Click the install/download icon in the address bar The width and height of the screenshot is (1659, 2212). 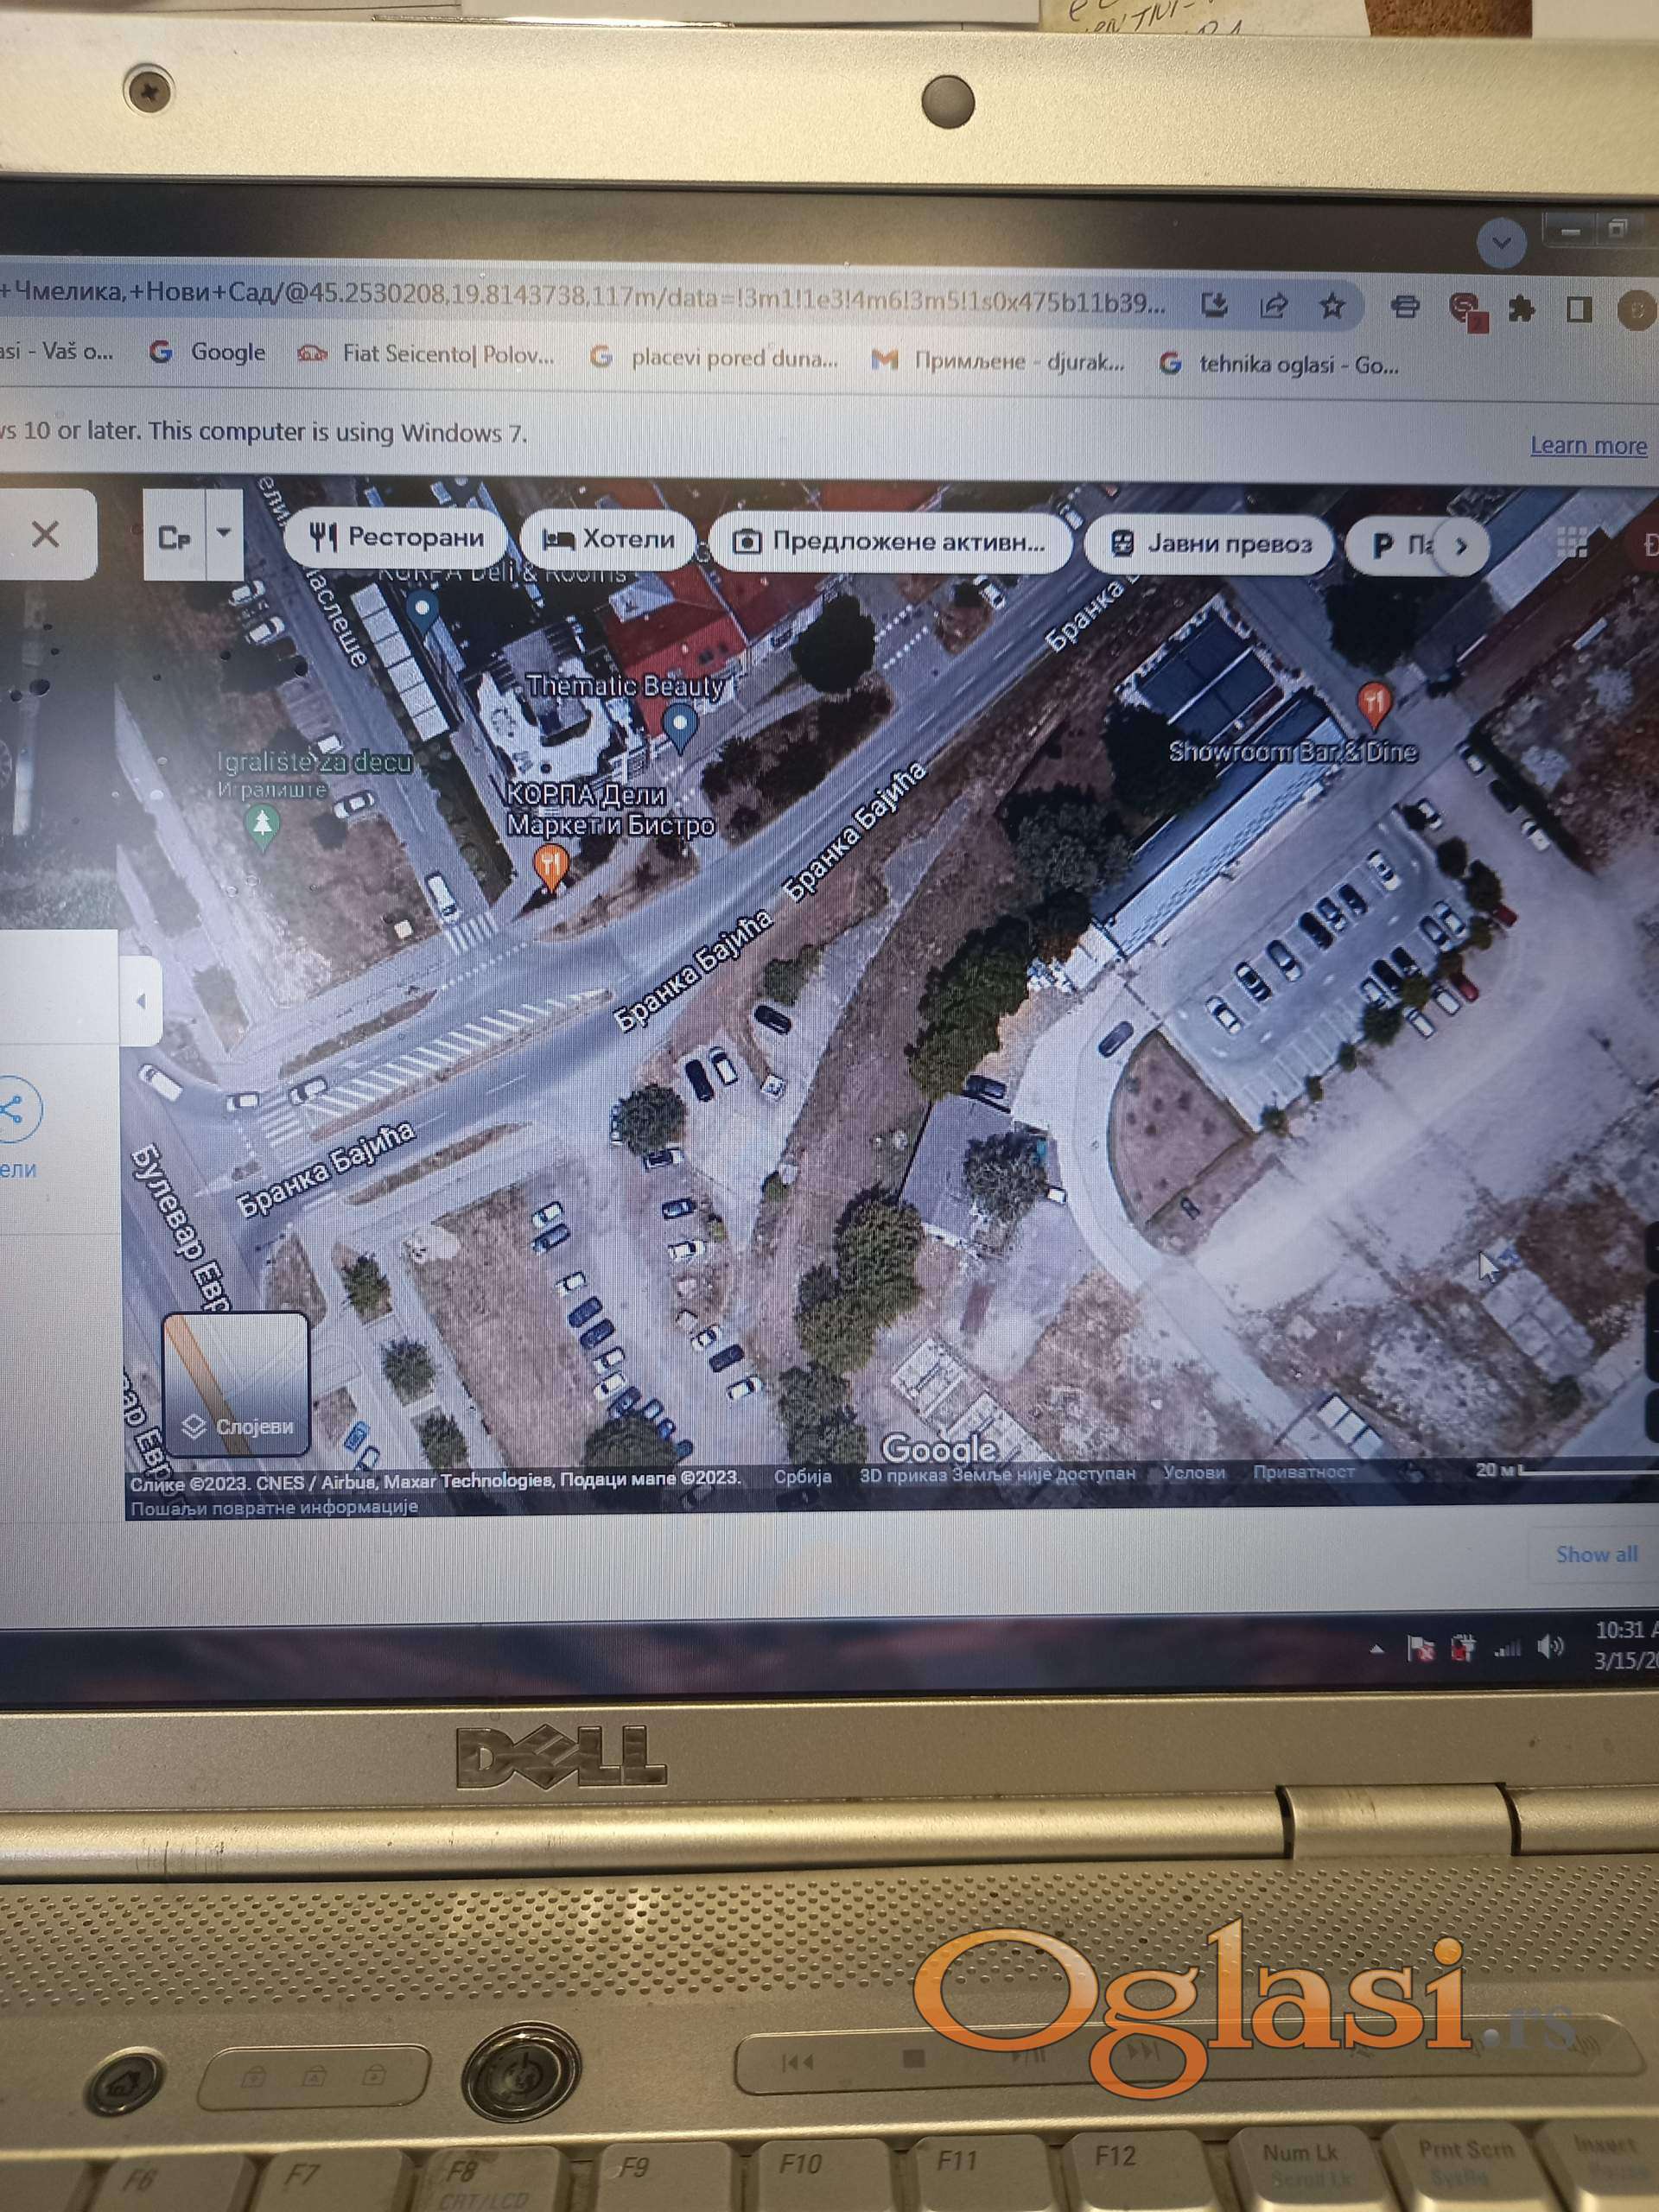pos(1215,304)
